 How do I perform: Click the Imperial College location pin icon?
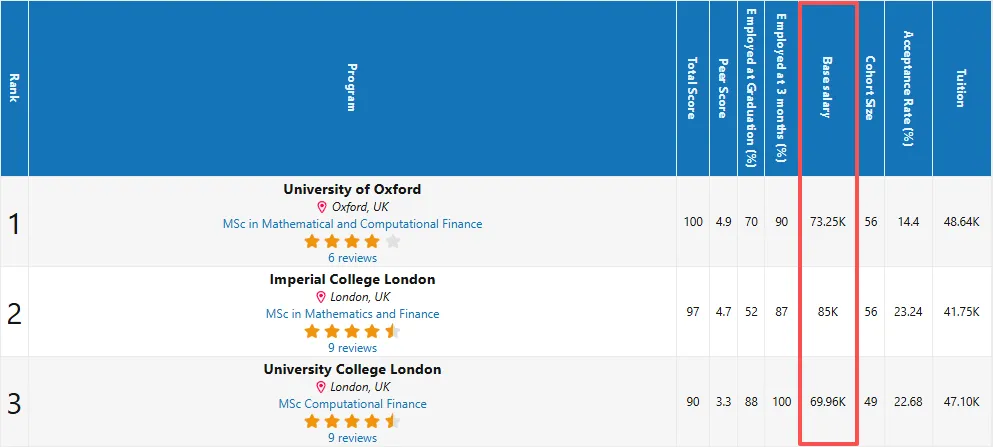321,297
